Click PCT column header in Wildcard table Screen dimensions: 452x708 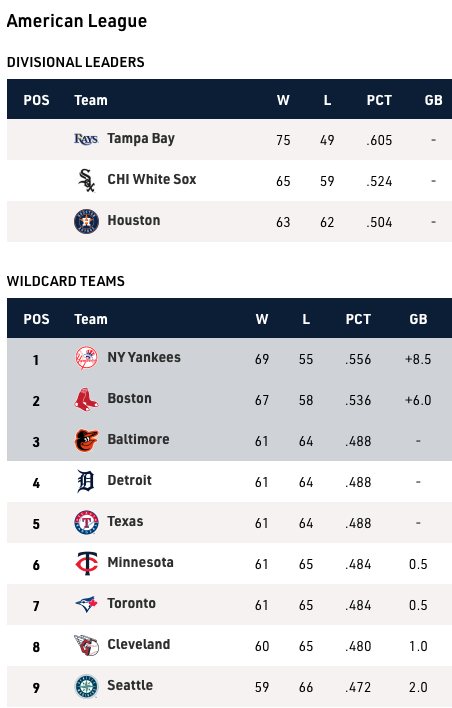(x=358, y=319)
